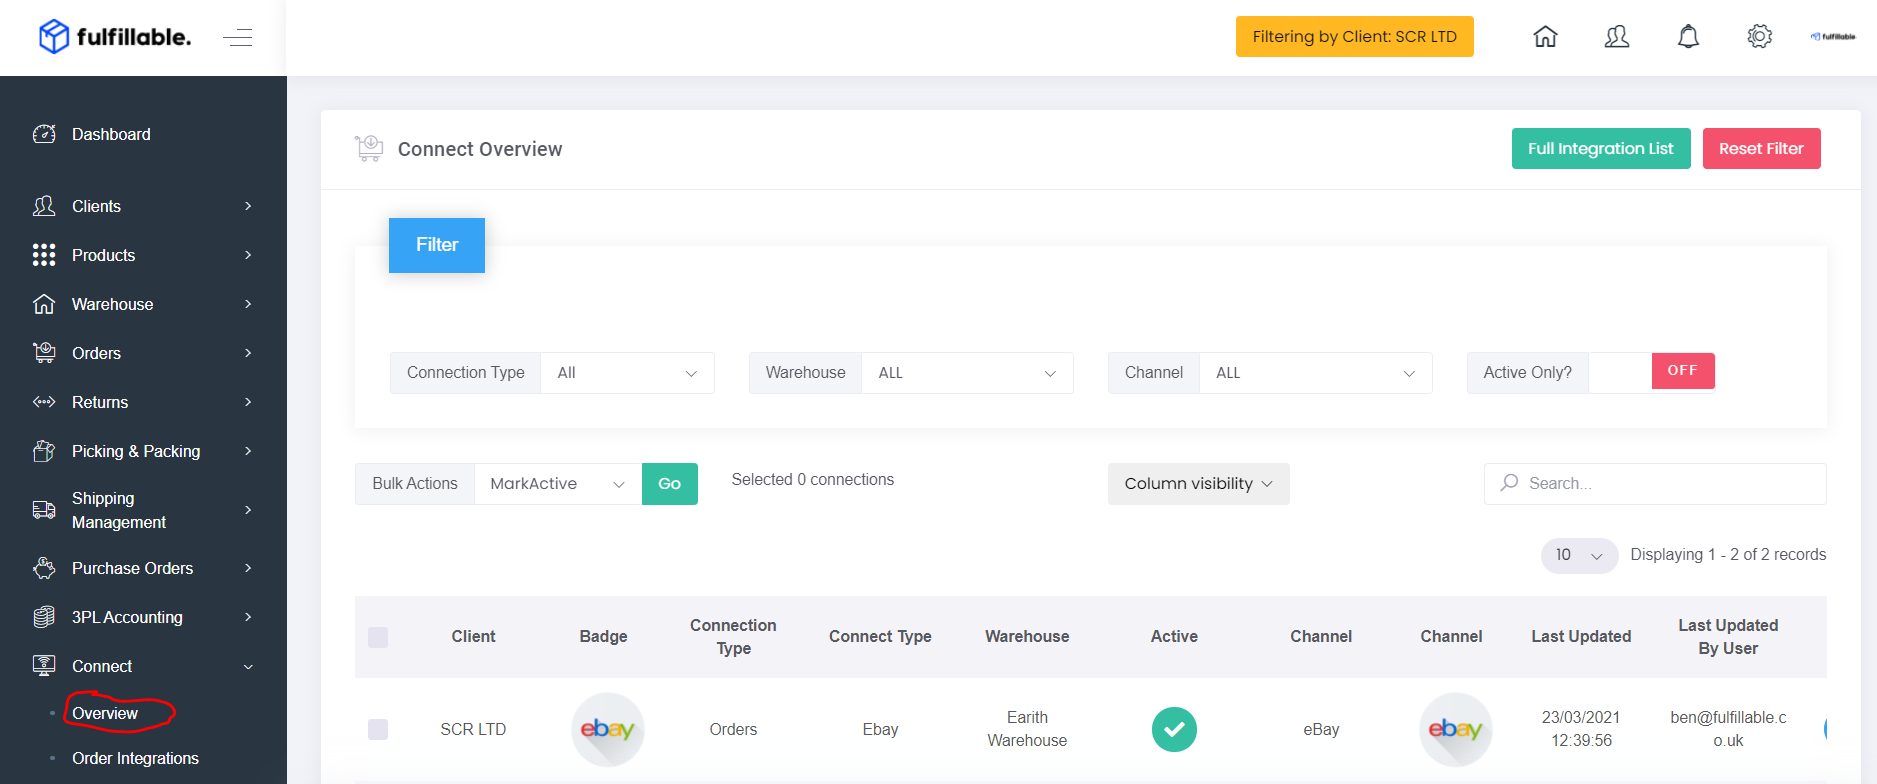Viewport: 1877px width, 784px height.
Task: Click the ben@fulfillable.co.uk user cell
Action: coord(1728,729)
